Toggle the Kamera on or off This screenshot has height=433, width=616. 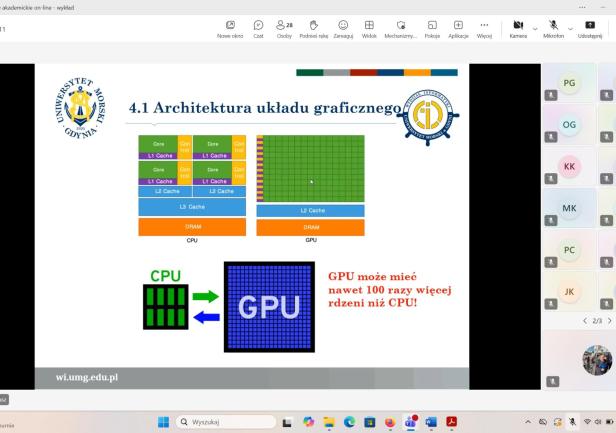[x=517, y=28]
